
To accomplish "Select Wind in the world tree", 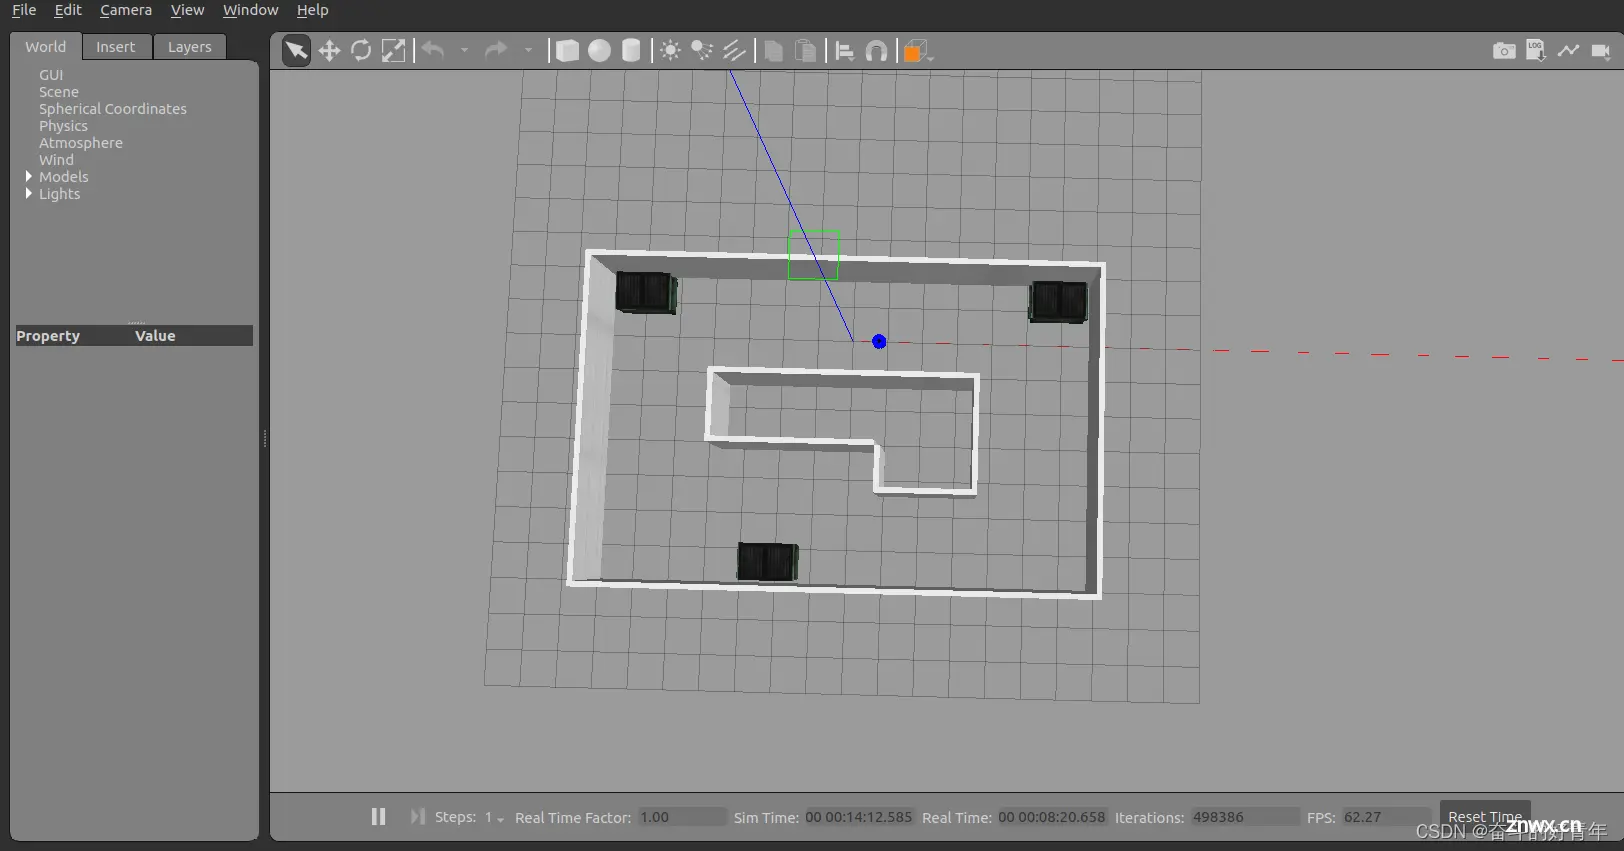I will pyautogui.click(x=56, y=160).
